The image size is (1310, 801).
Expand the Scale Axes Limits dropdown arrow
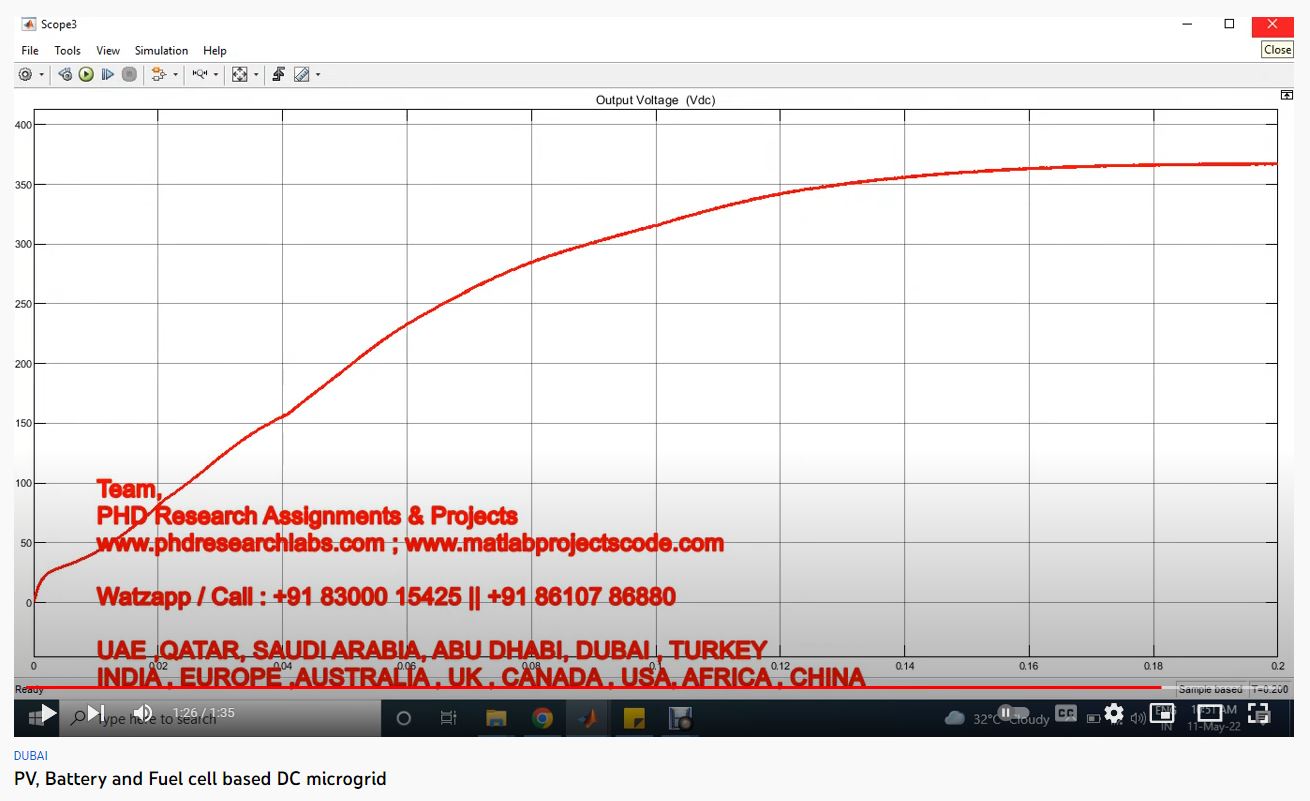point(256,74)
